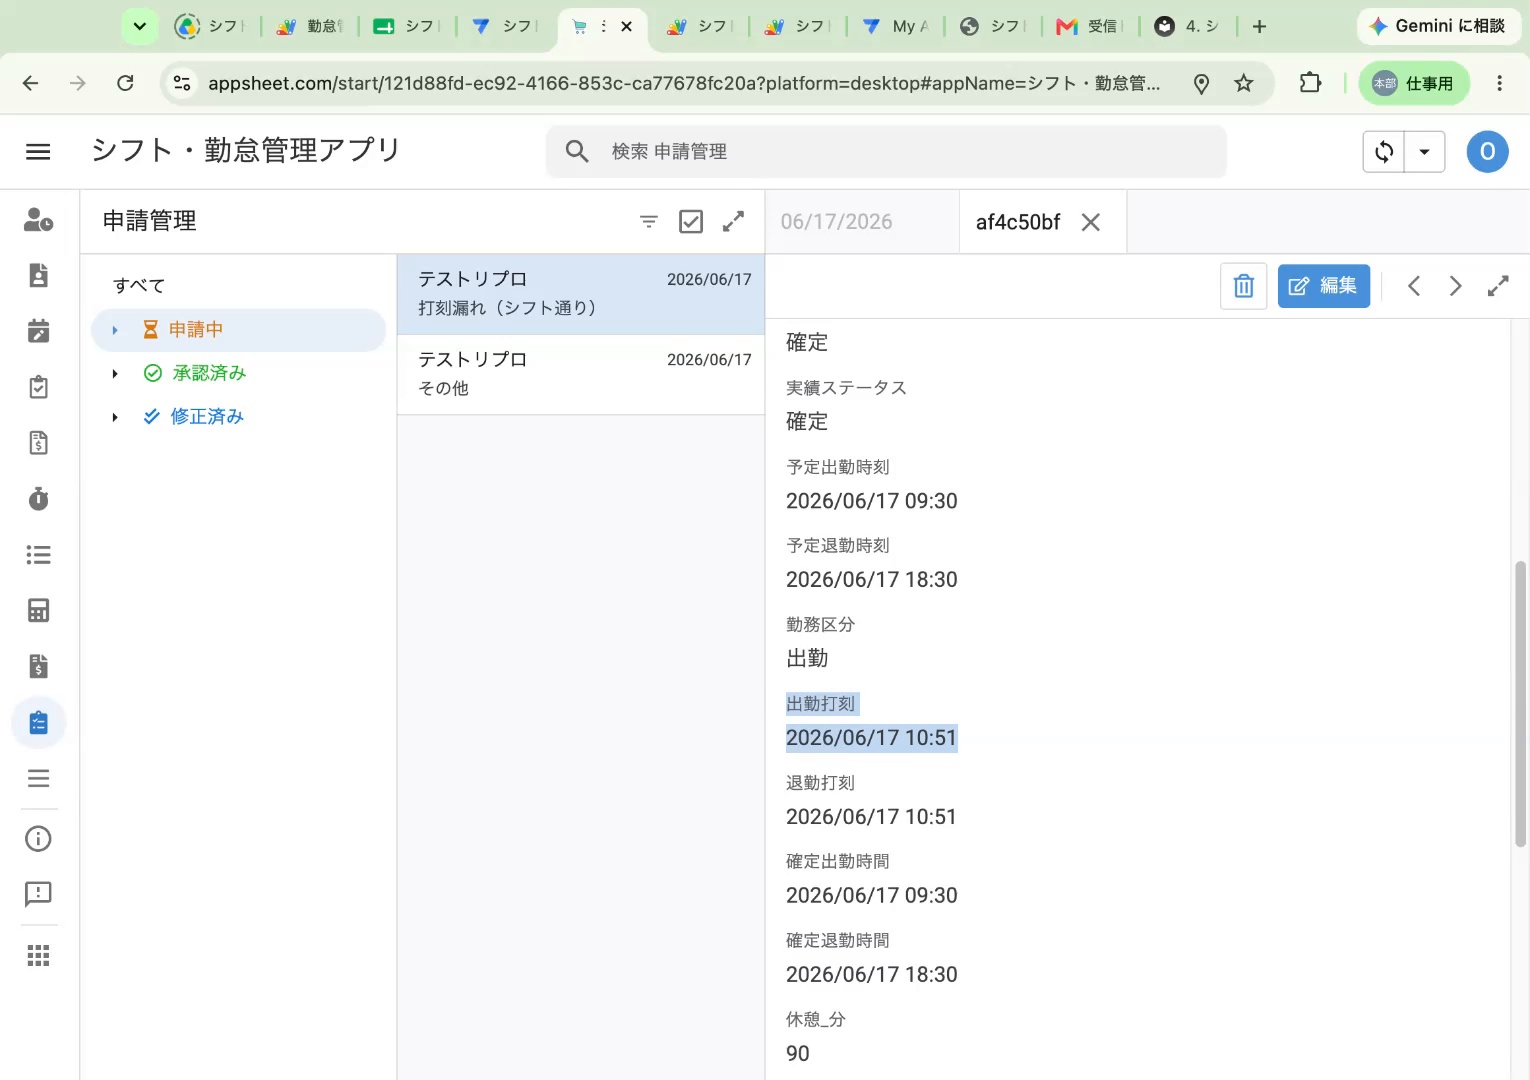The width and height of the screenshot is (1530, 1080).
Task: Switch to the 06/17/2026 tab
Action: pyautogui.click(x=837, y=222)
